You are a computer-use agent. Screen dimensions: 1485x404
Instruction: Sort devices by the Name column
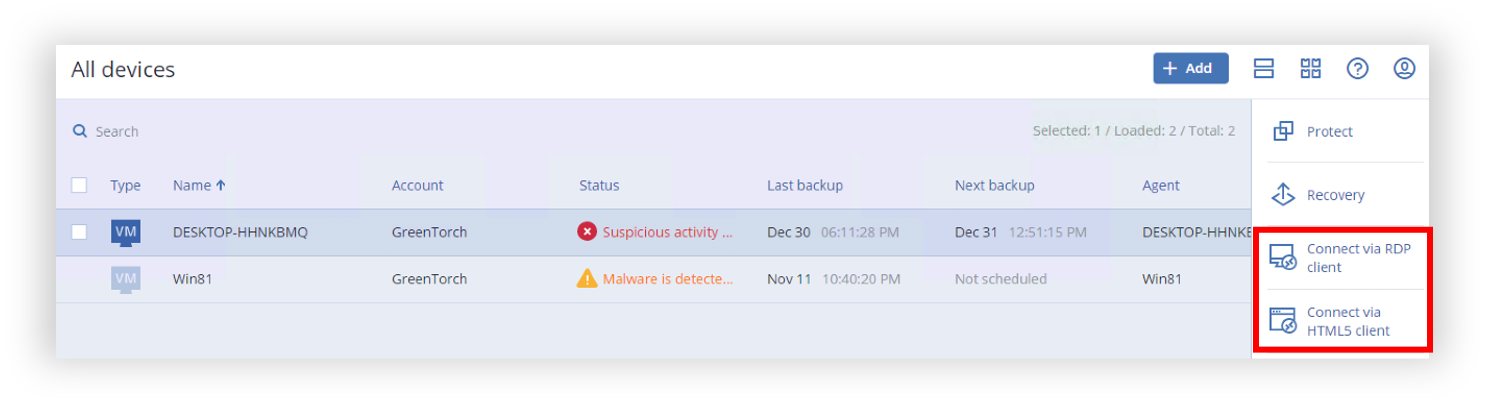coord(199,185)
